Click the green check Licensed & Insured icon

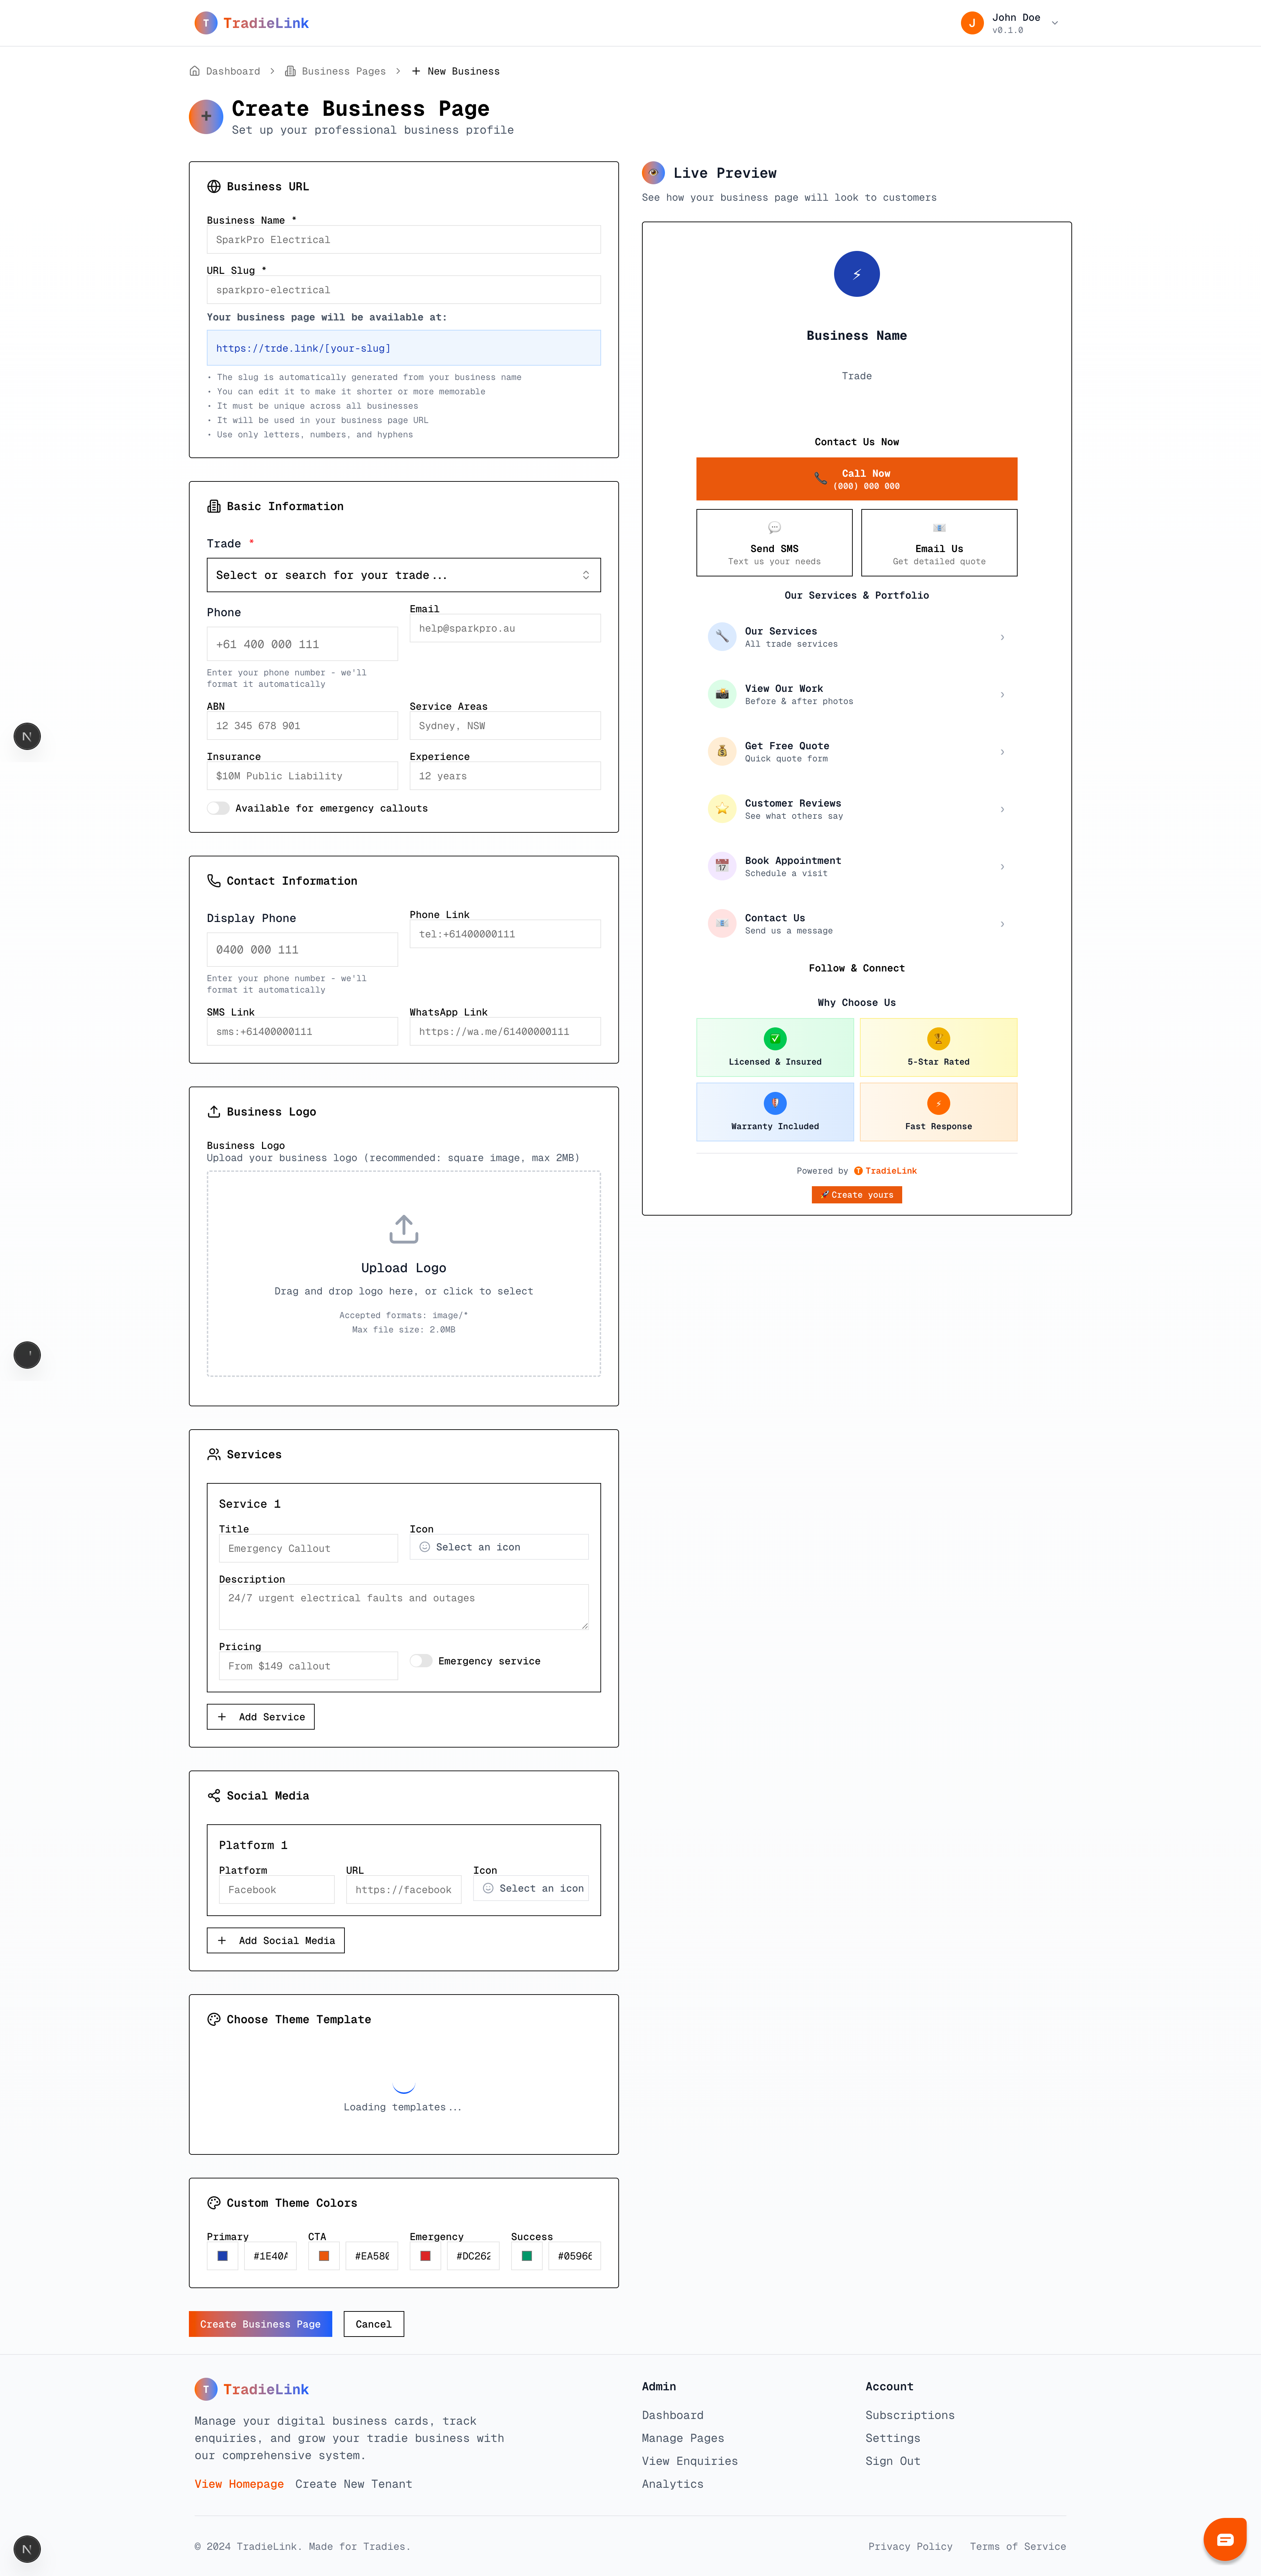pos(775,1039)
